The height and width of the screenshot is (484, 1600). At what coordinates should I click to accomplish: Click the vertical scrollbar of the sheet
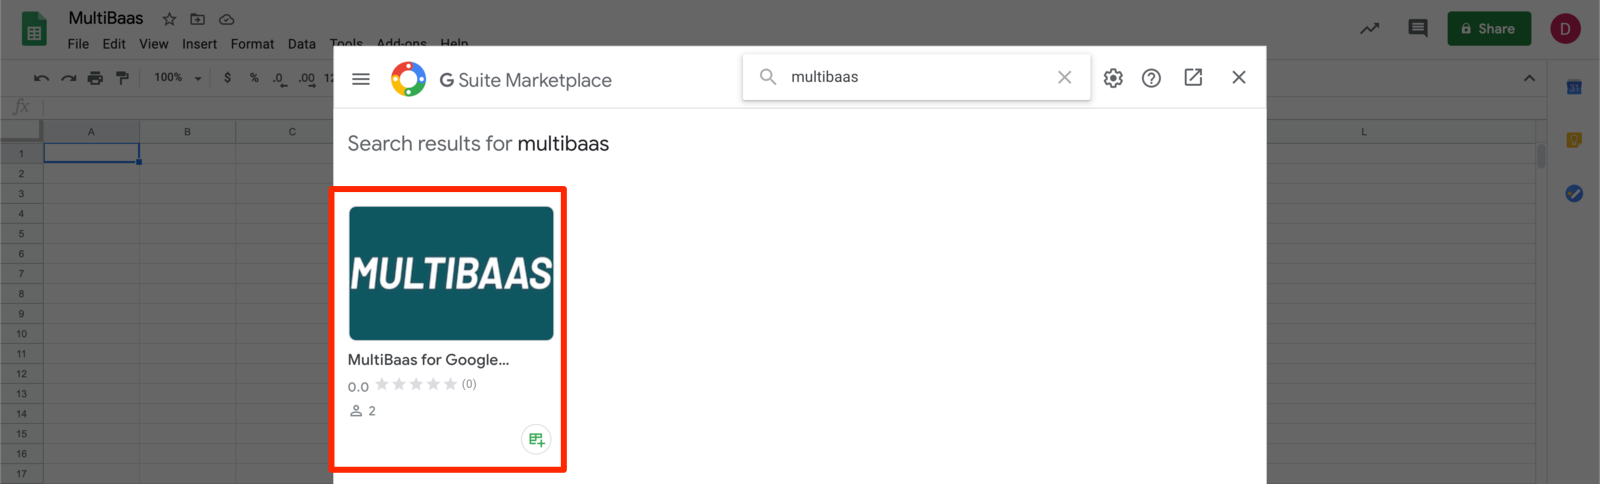(x=1541, y=156)
